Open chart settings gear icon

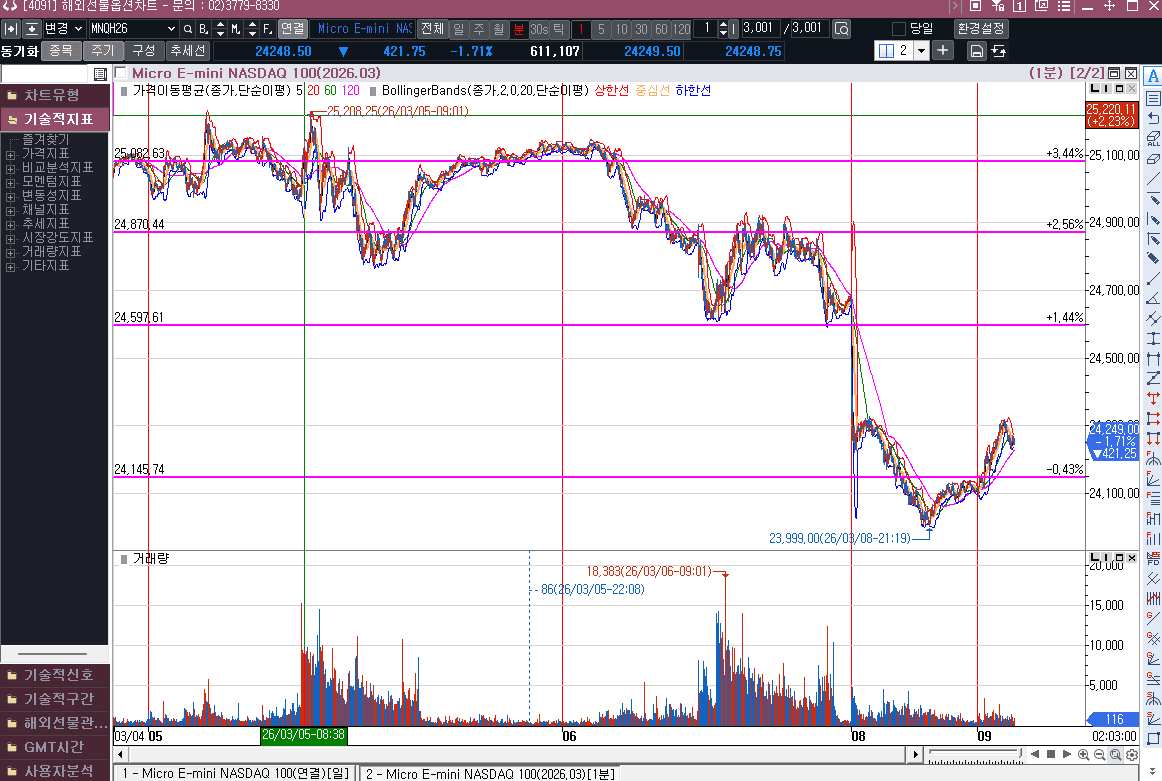coord(1131,754)
